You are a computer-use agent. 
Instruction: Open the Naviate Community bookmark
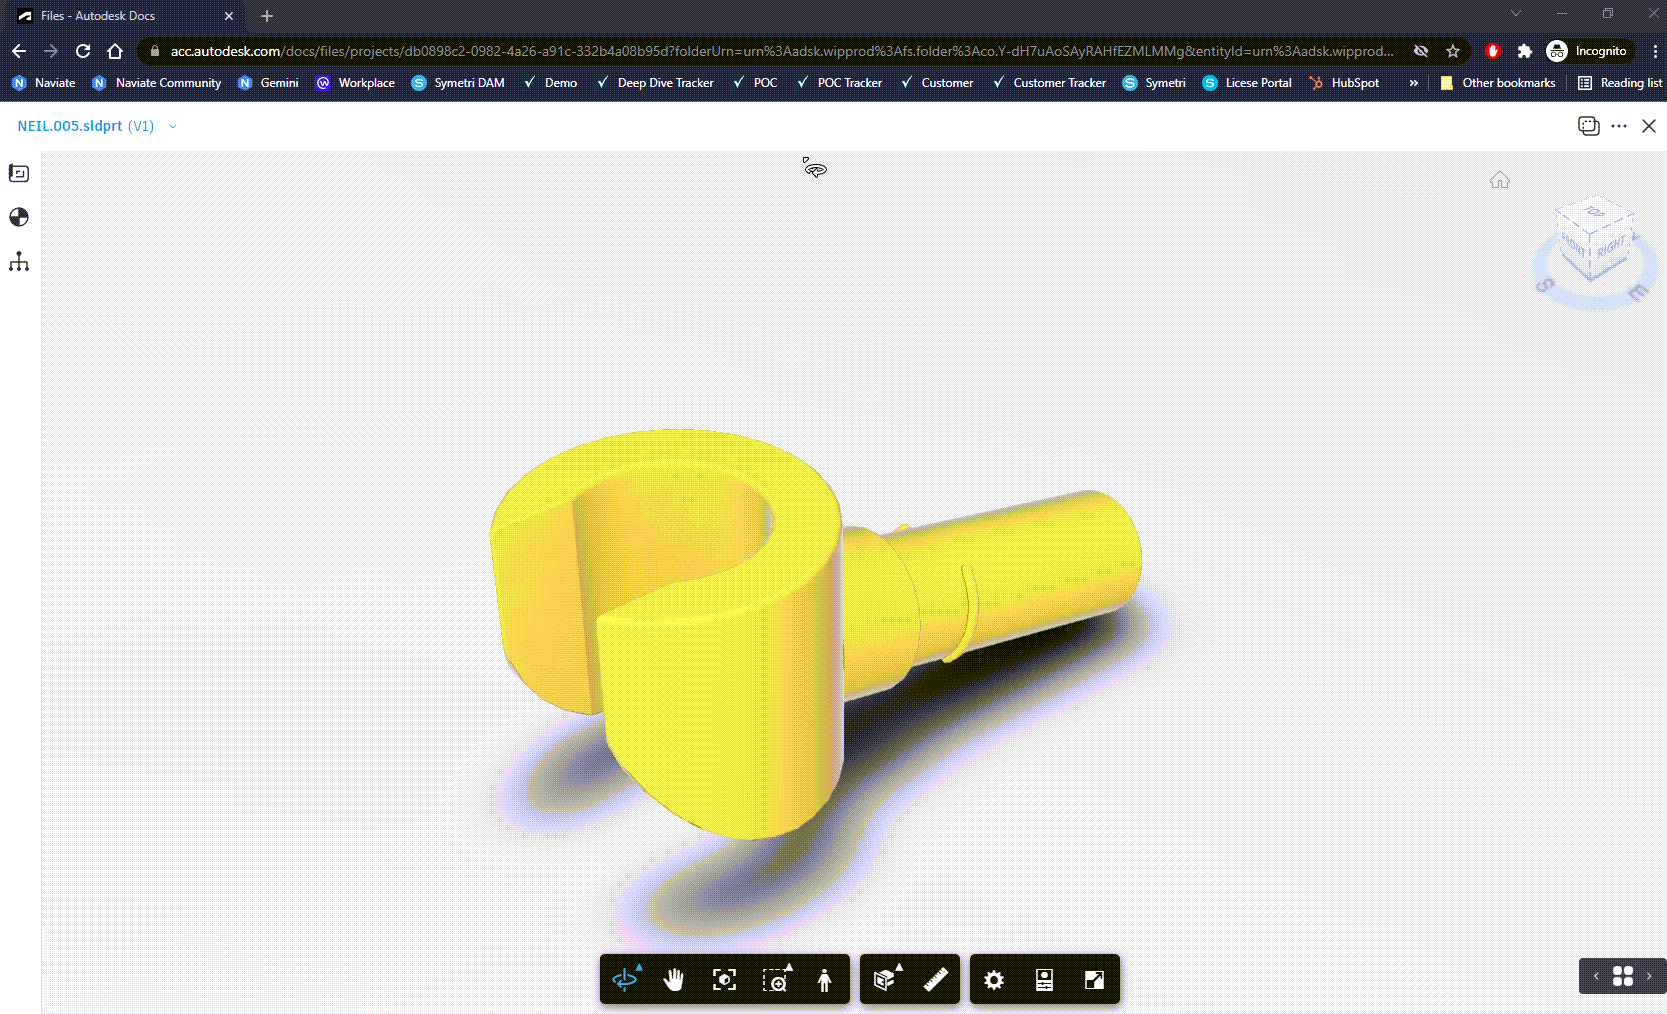point(156,83)
